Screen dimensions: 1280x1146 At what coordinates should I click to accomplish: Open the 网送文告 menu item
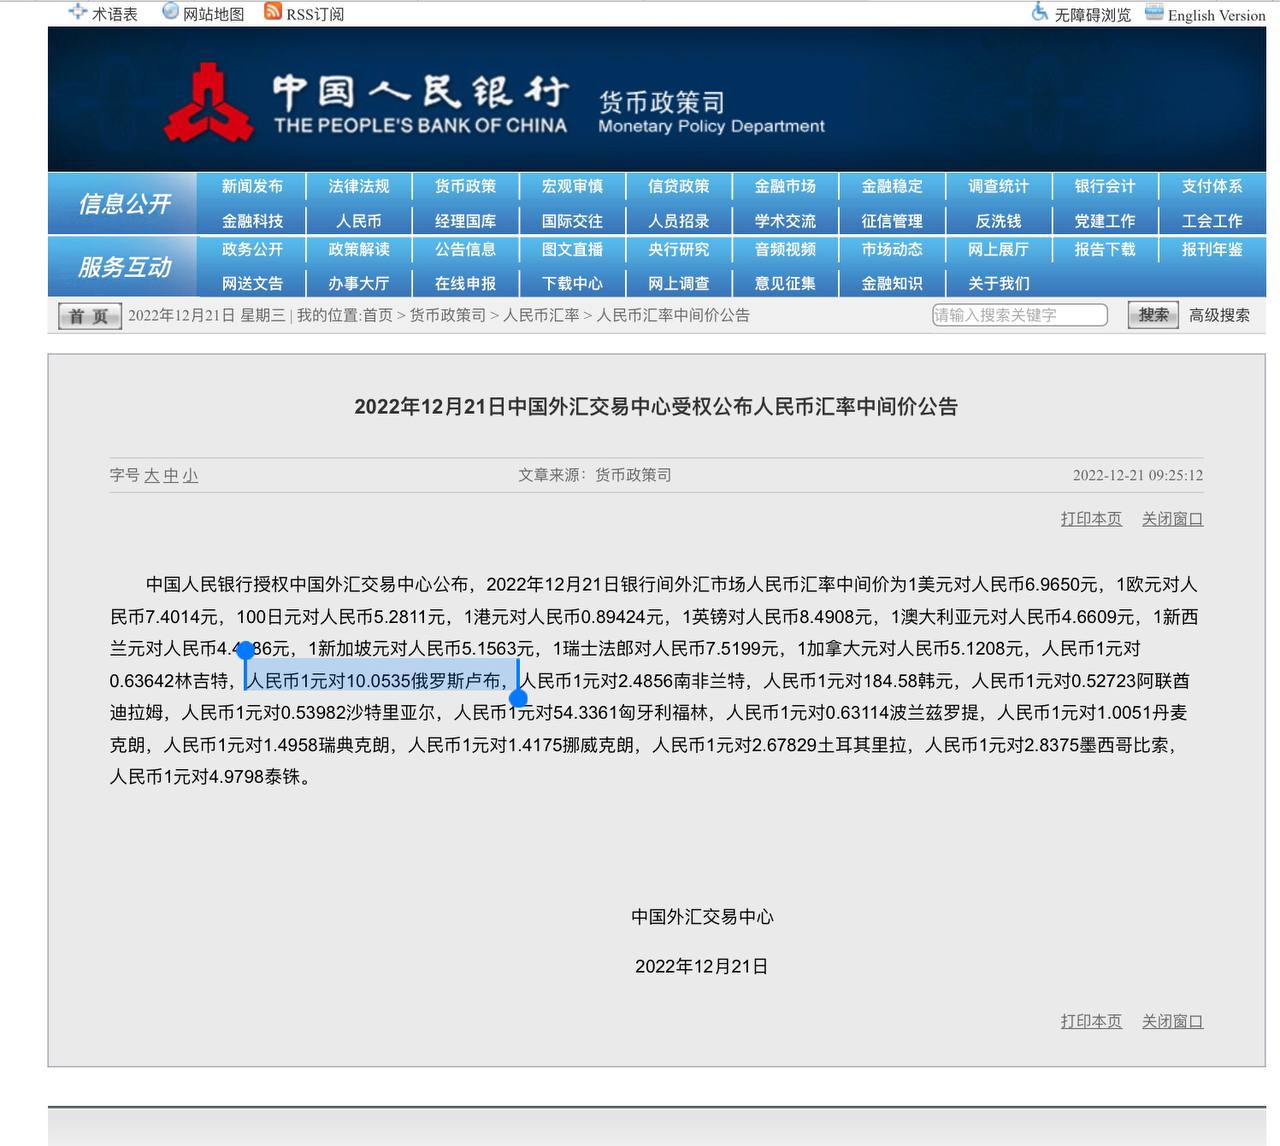click(252, 283)
